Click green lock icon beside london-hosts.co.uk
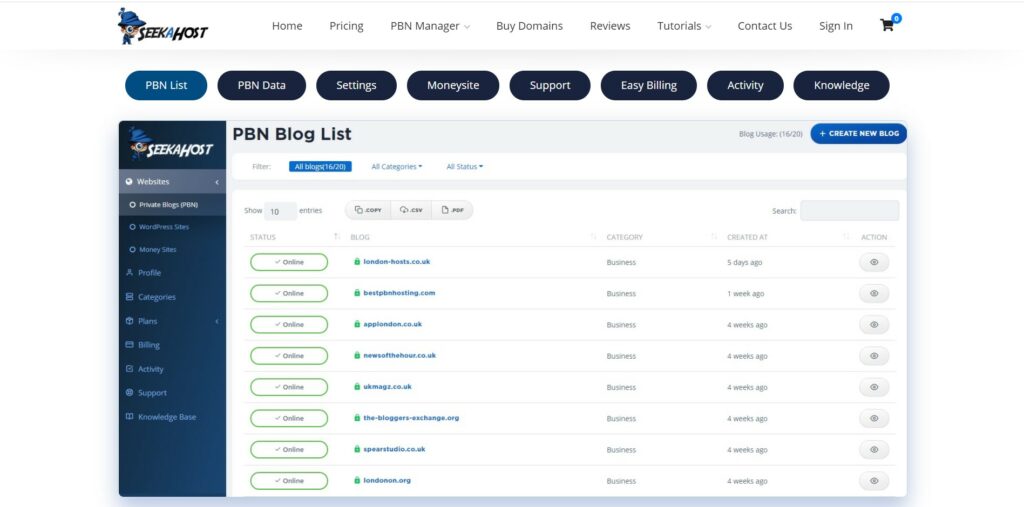Screen dimensions: 1024x507 tap(357, 262)
